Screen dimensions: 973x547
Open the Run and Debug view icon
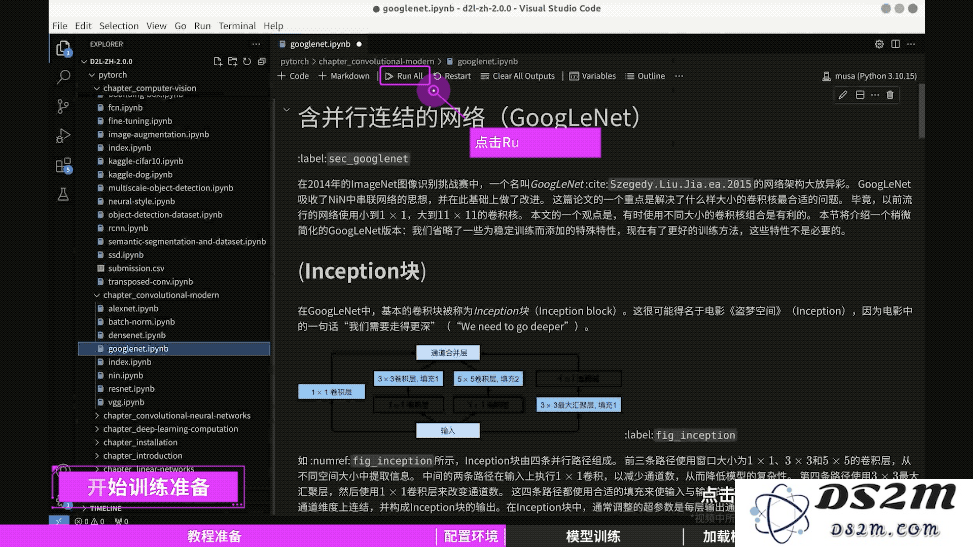(x=63, y=135)
